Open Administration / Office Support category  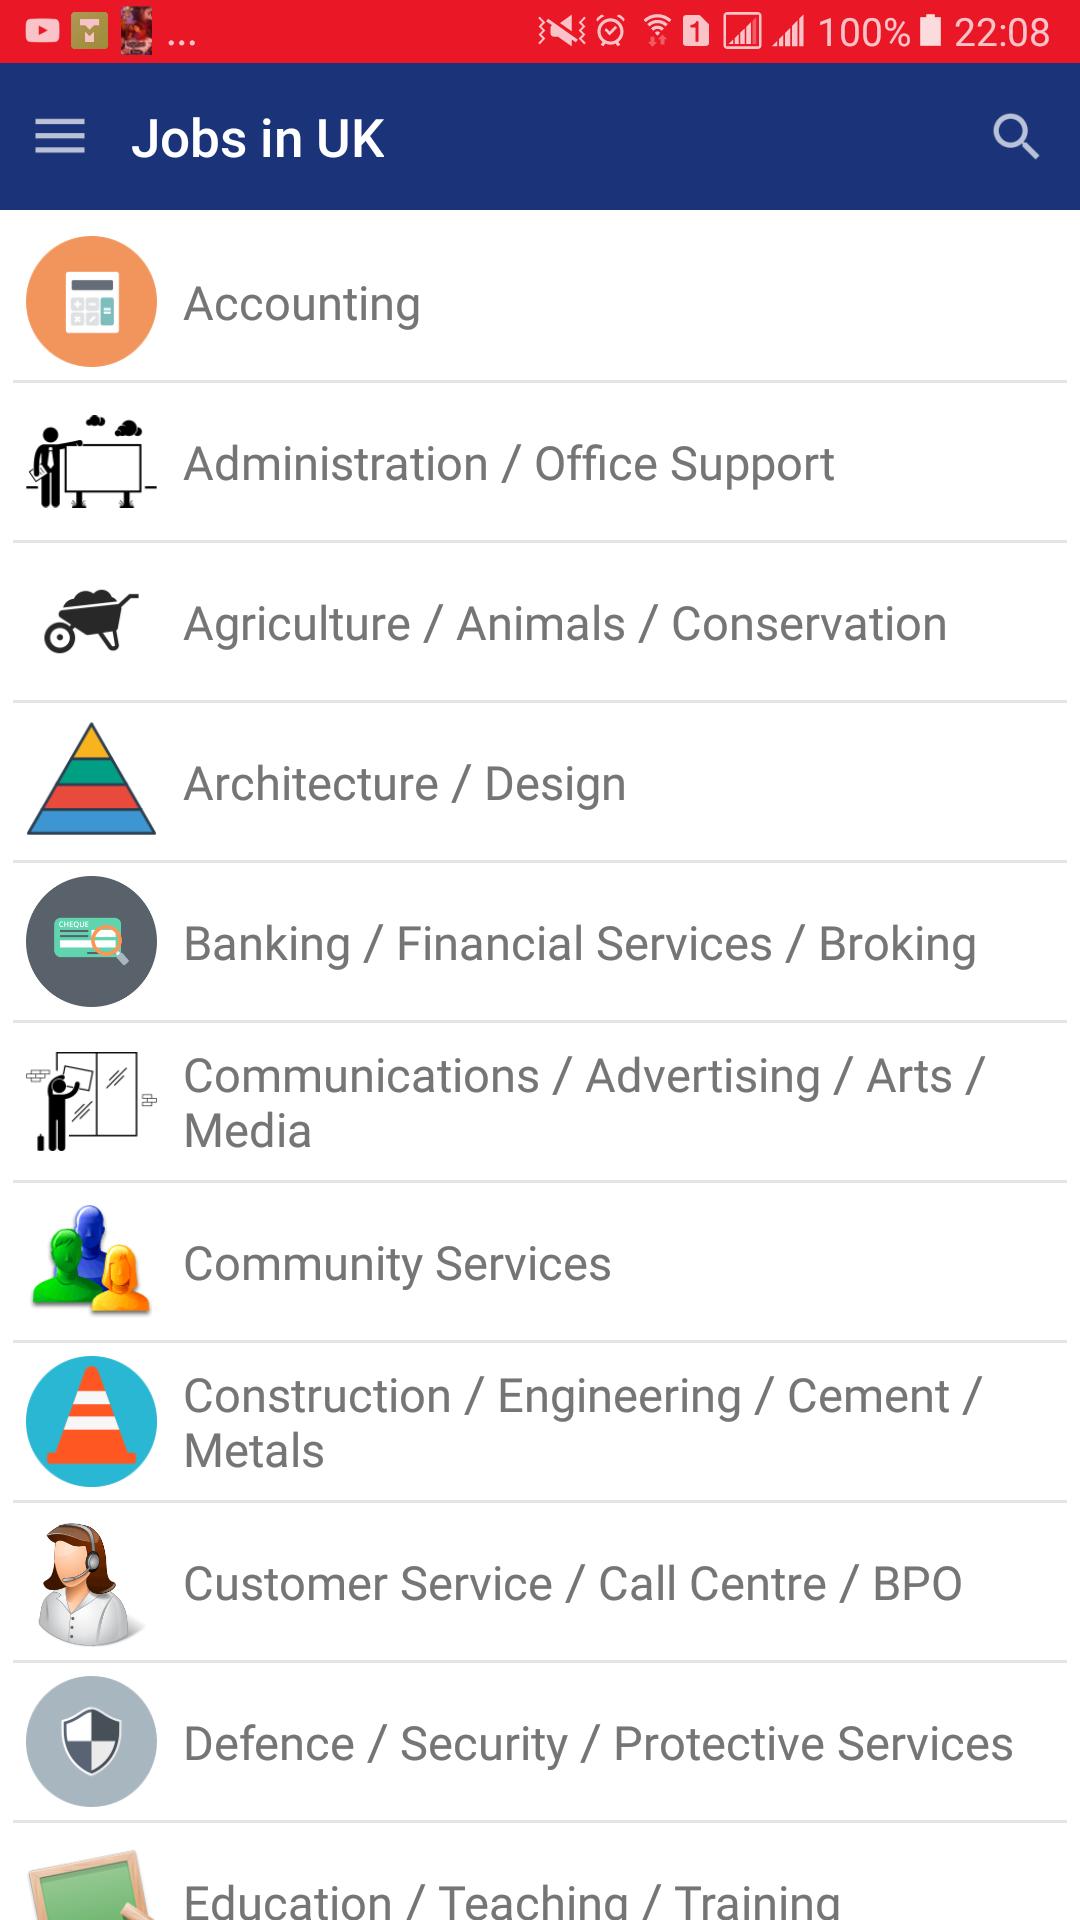540,462
